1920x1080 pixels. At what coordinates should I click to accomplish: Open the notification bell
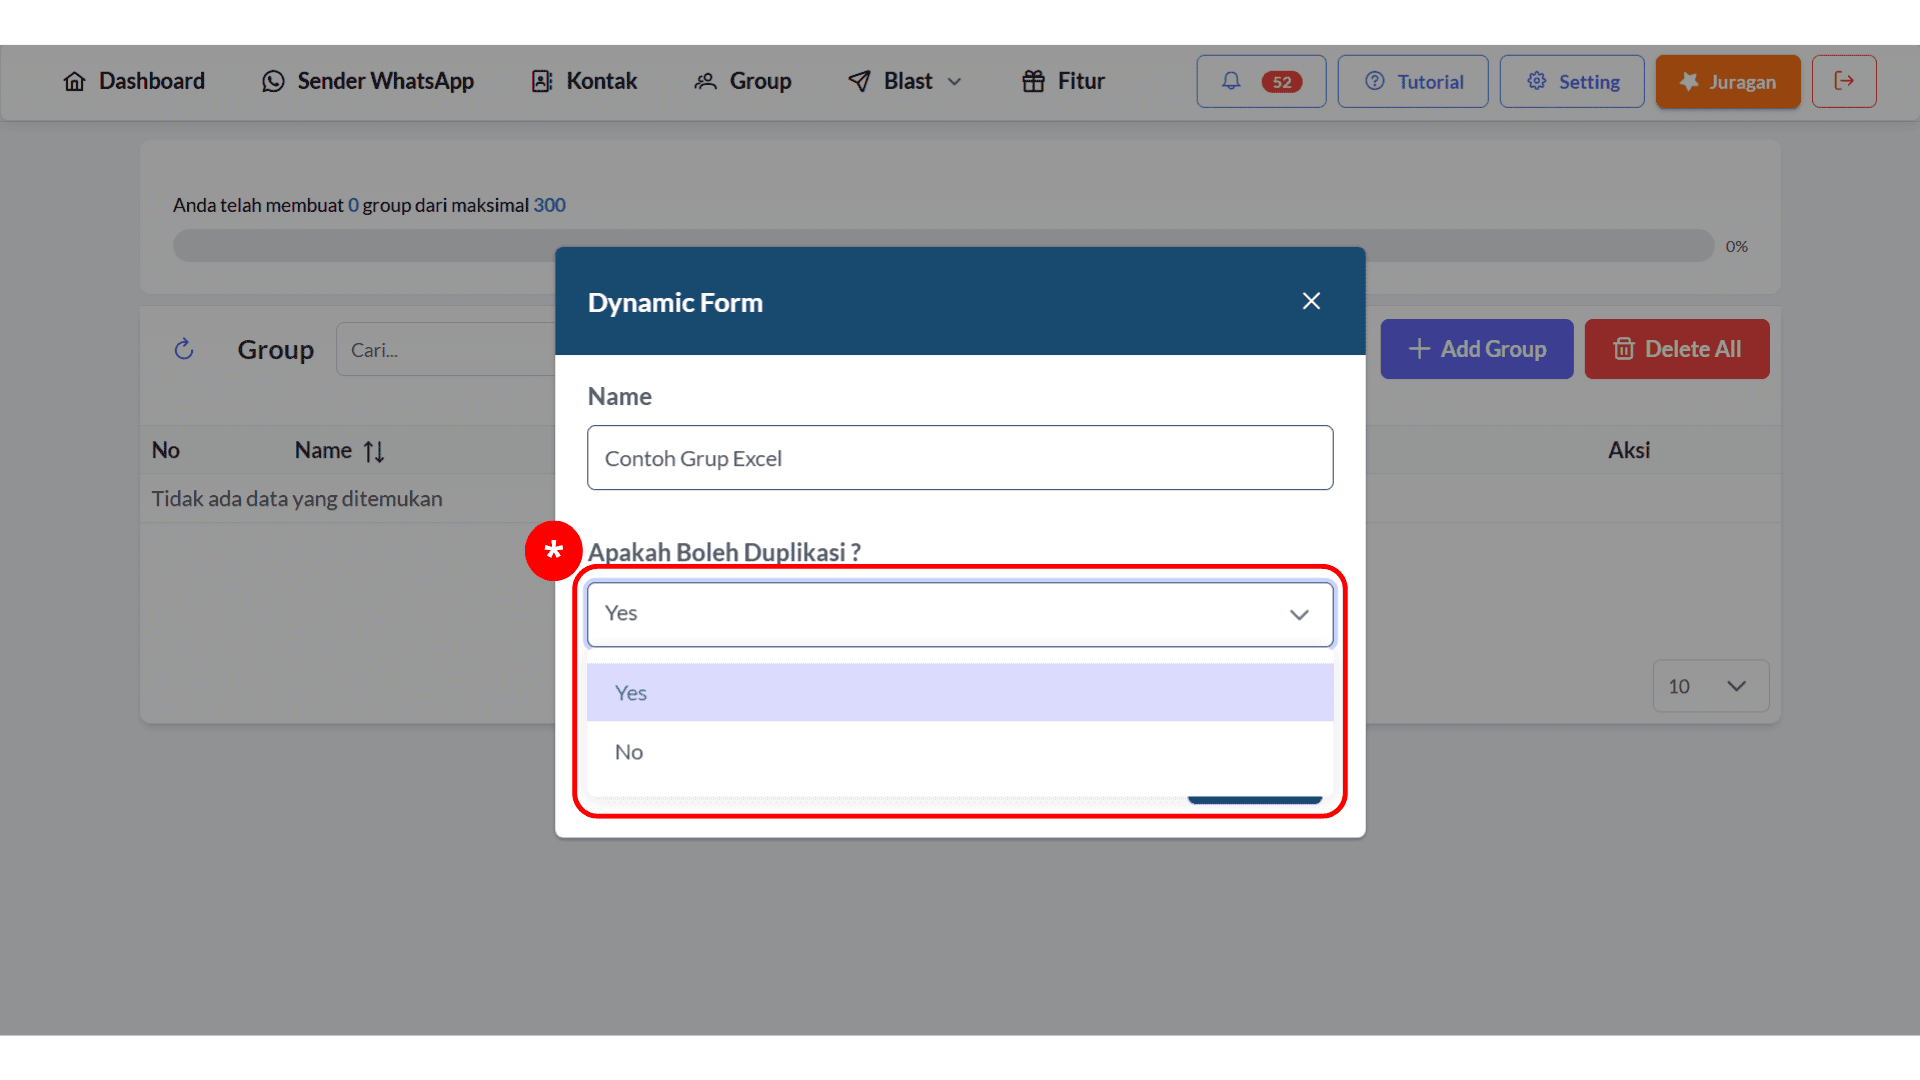click(1231, 81)
